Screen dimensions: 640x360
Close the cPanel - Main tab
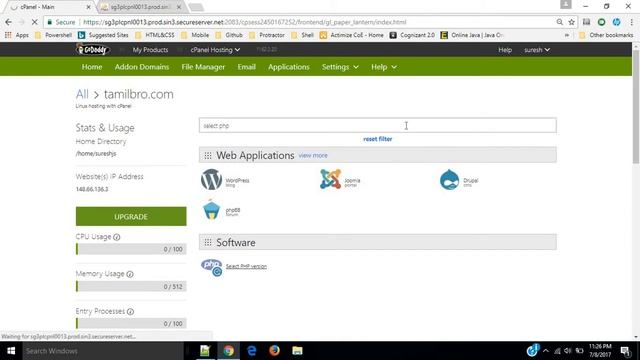(x=89, y=7)
